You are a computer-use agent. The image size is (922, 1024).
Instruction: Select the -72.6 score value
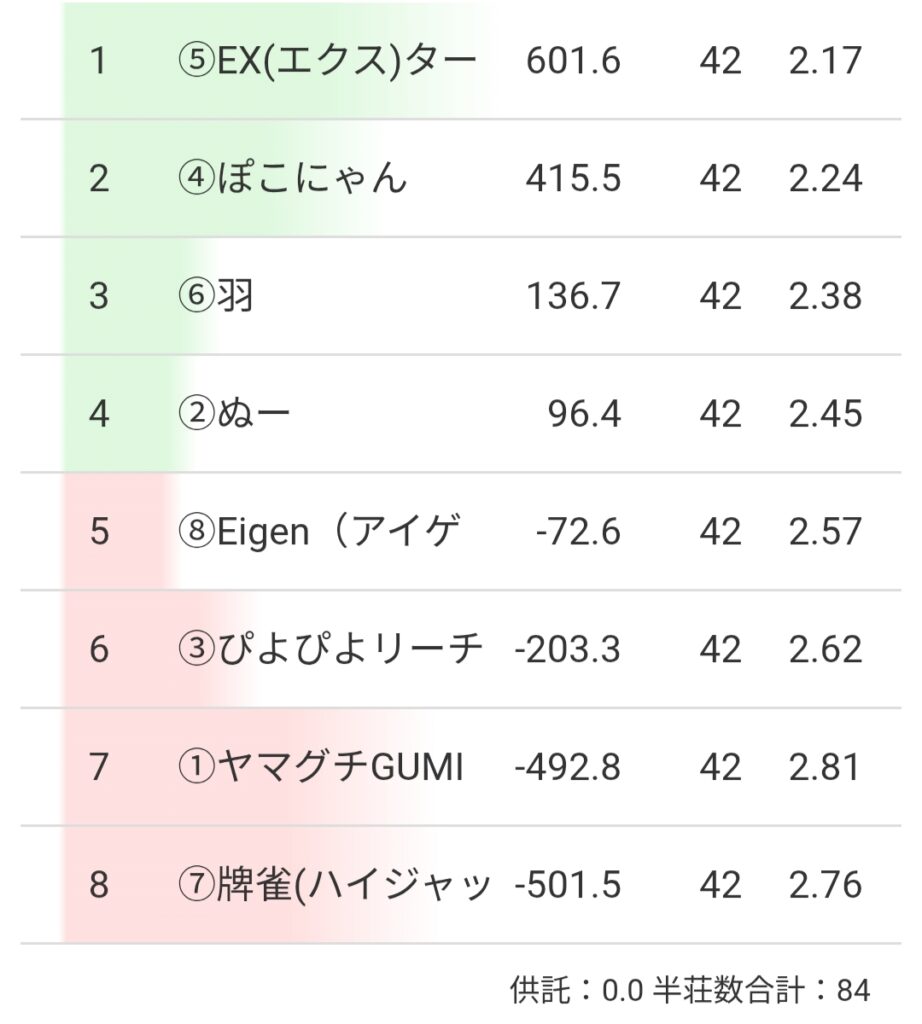point(578,532)
